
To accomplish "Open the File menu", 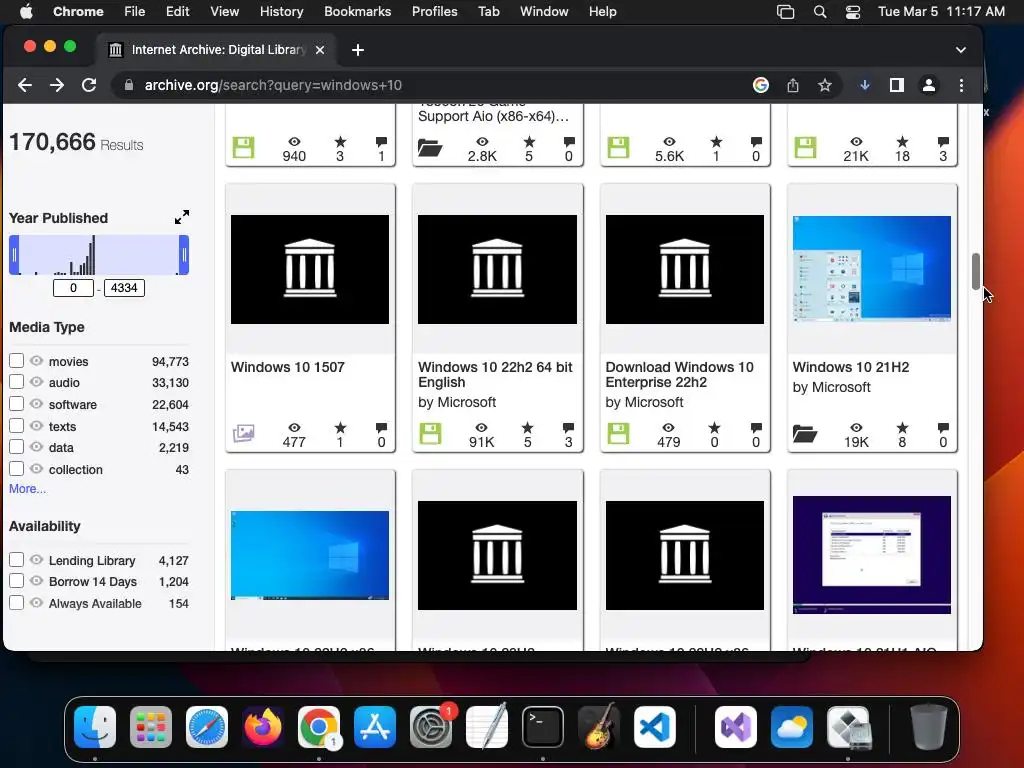I will click(135, 11).
